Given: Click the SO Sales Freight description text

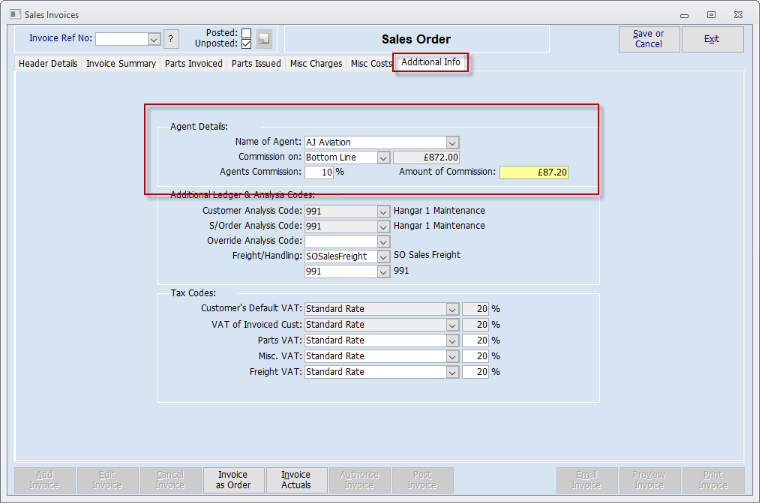Looking at the screenshot, I should click(x=427, y=255).
